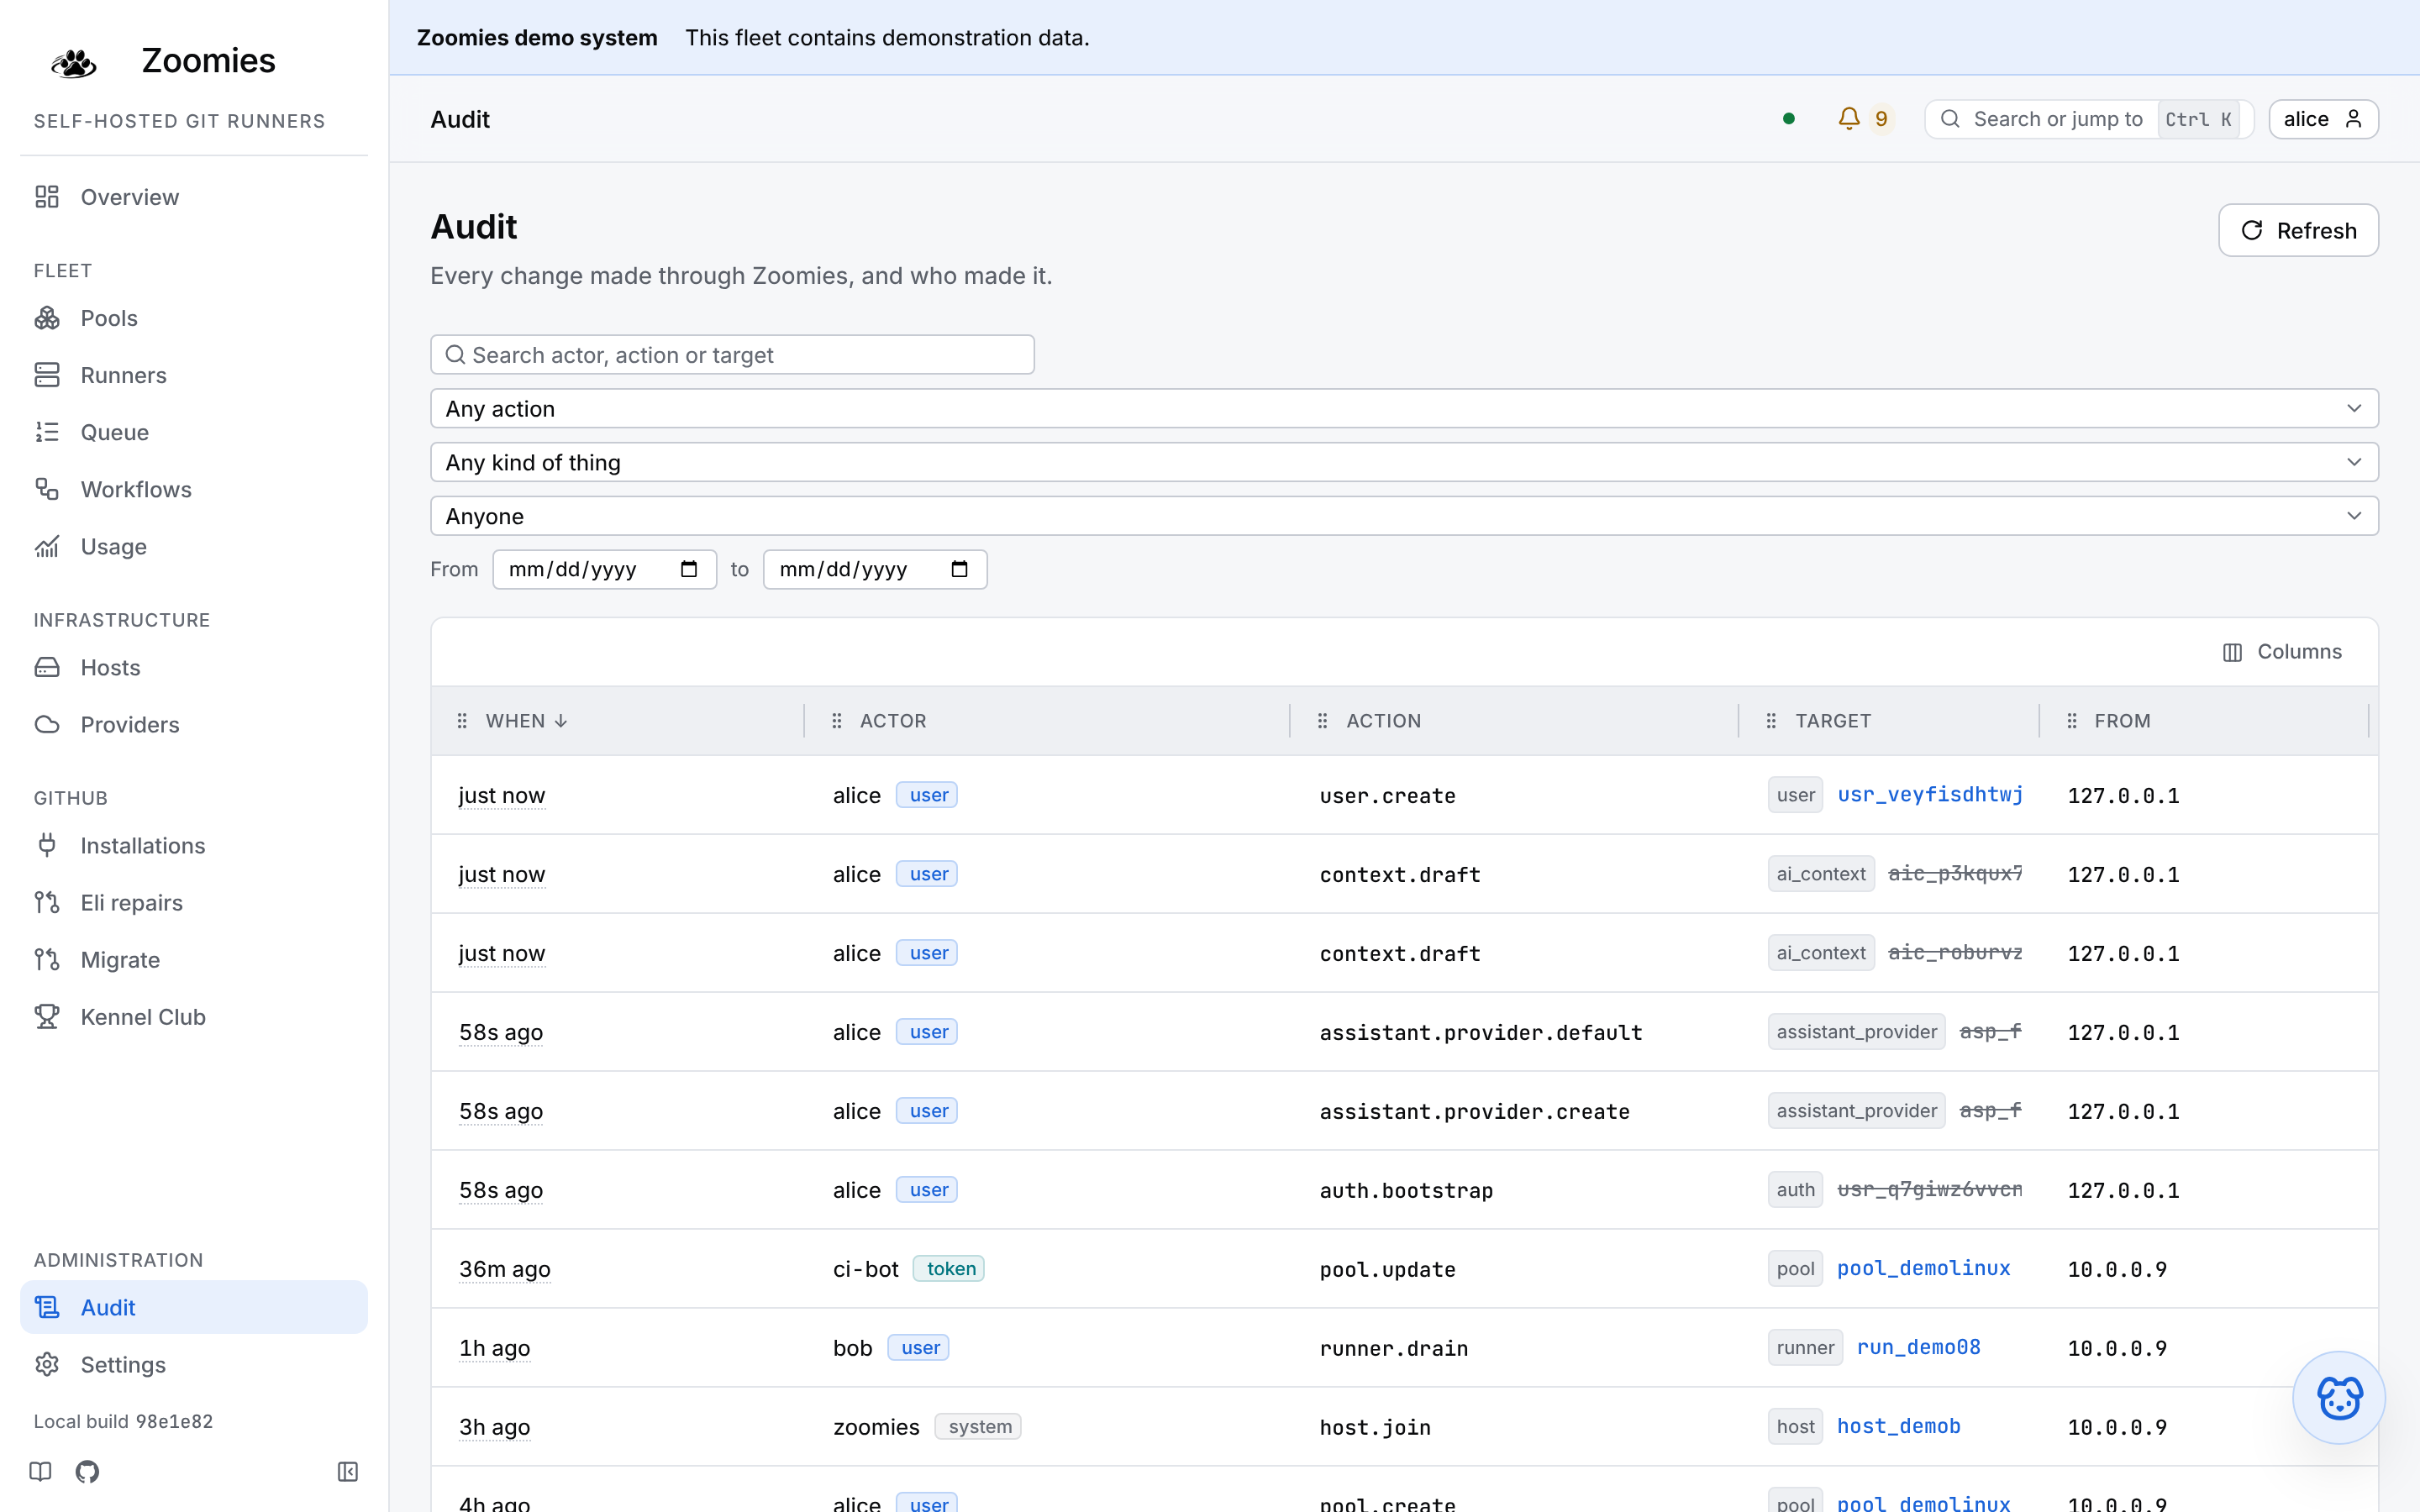Open the documentation book icon
The height and width of the screenshot is (1512, 2420).
40,1471
